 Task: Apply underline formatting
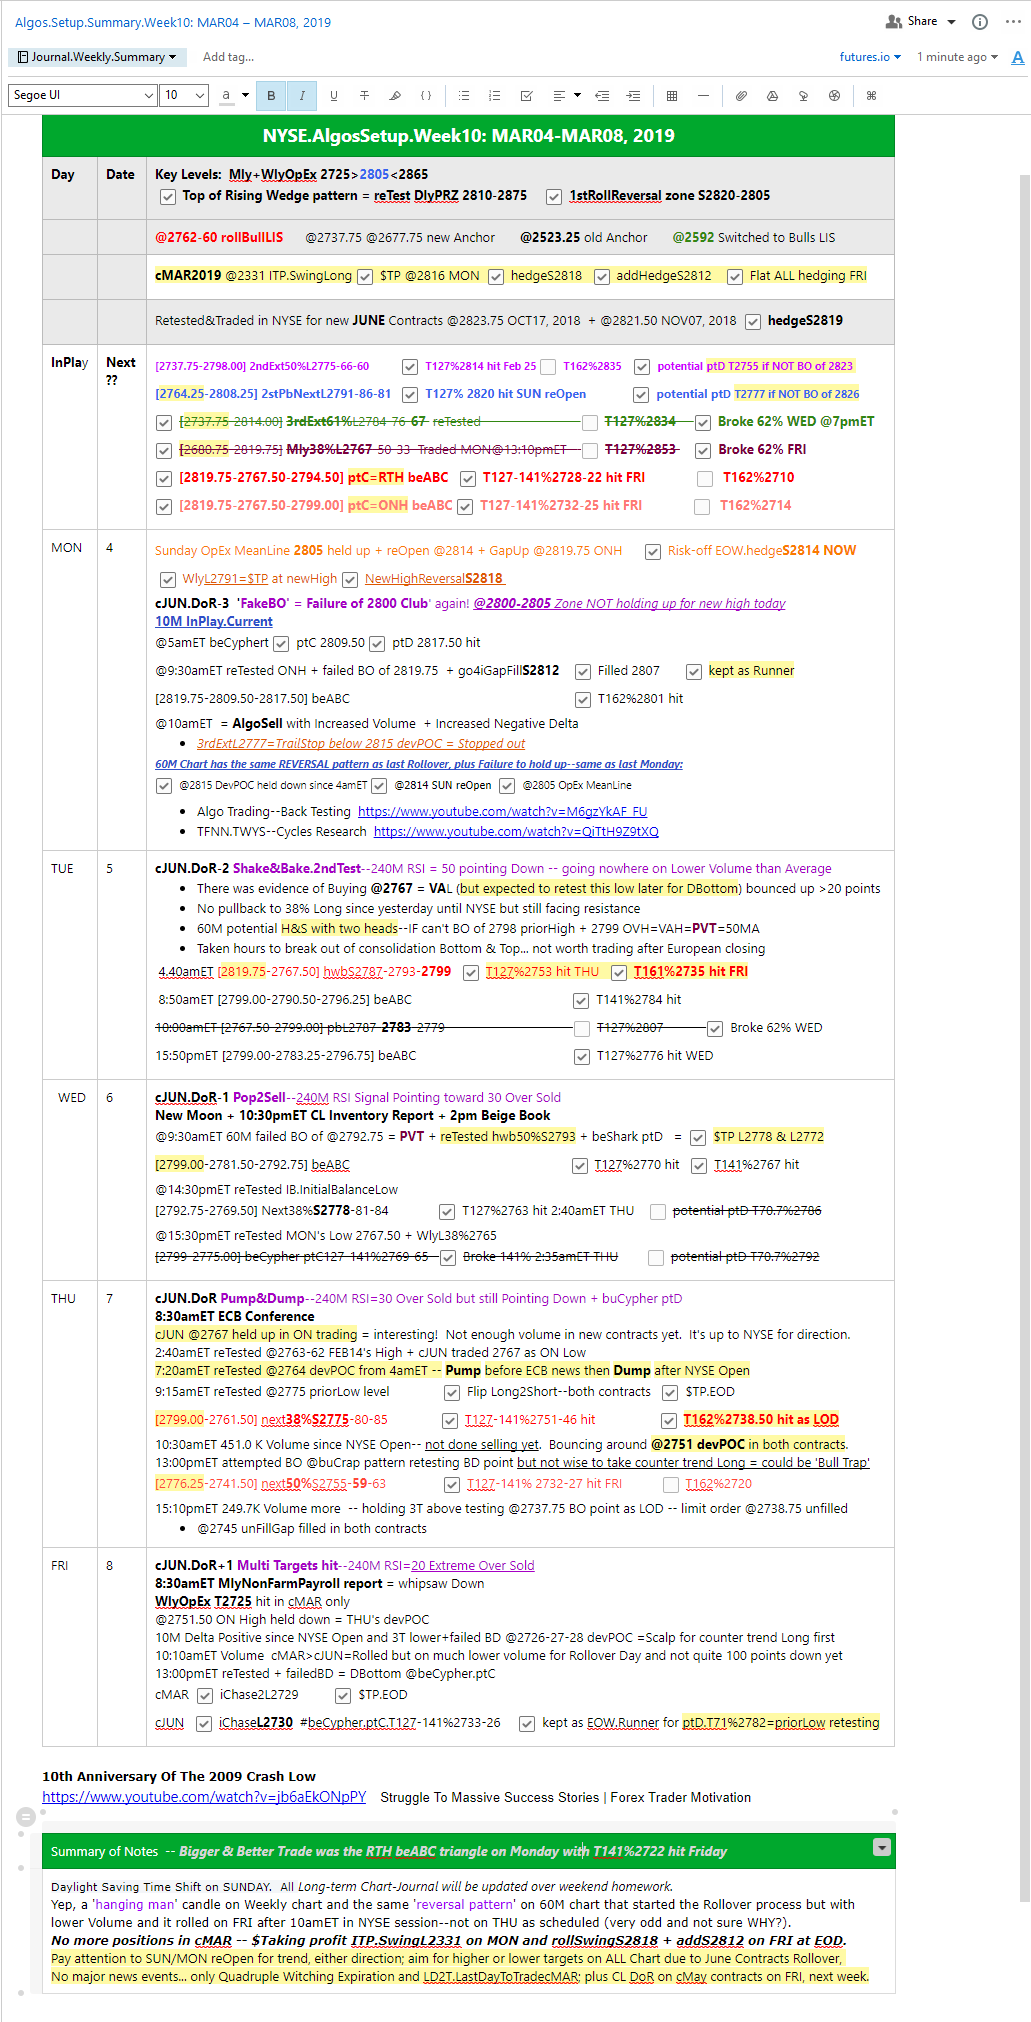pos(333,96)
